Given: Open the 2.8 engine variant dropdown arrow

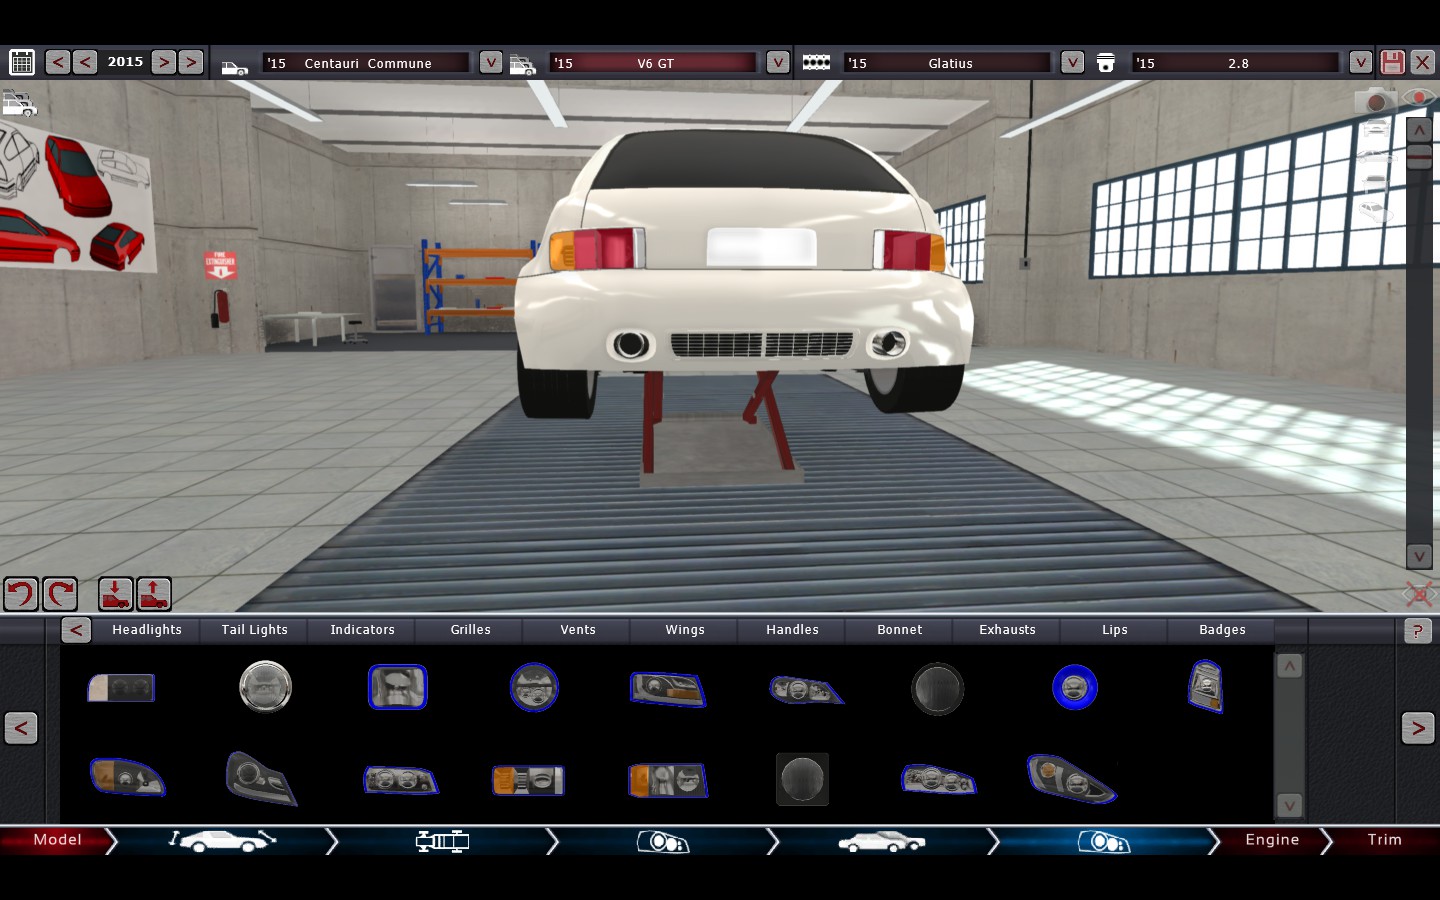Looking at the screenshot, I should pyautogui.click(x=1360, y=62).
